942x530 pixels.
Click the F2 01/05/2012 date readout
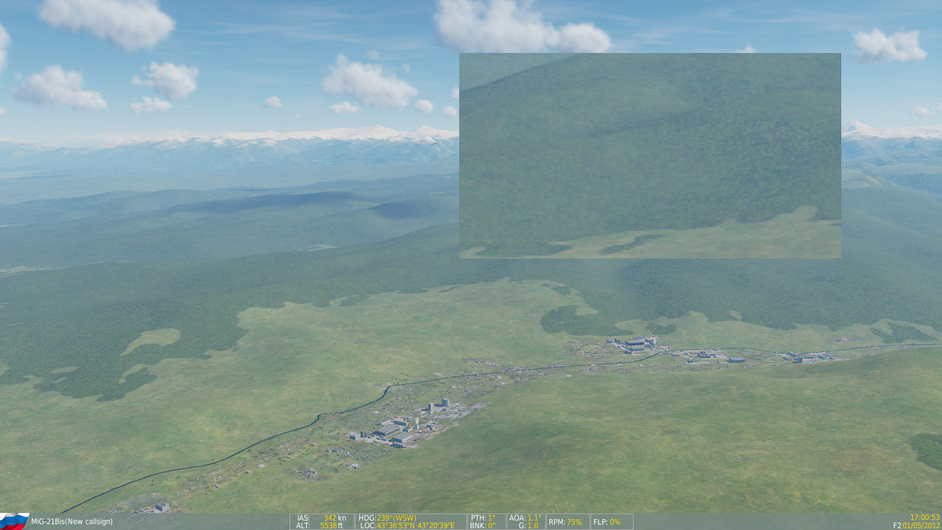pyautogui.click(x=917, y=526)
